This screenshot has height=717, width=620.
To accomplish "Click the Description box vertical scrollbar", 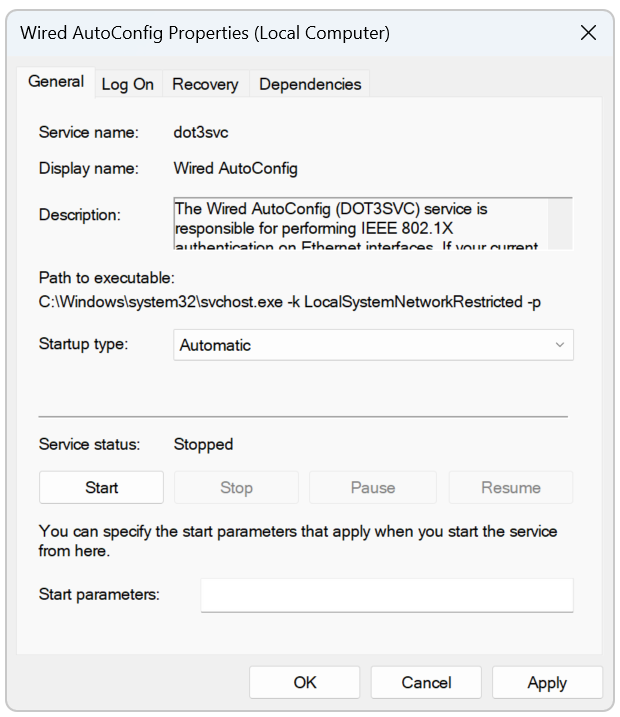I will (x=560, y=224).
